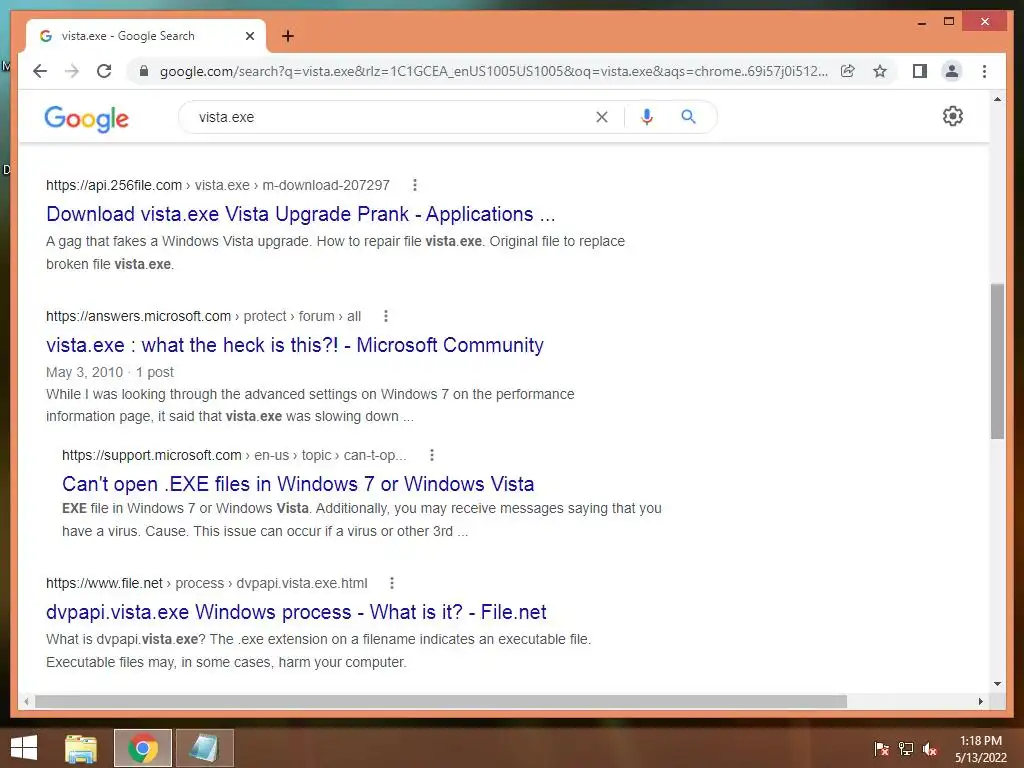
Task: Open Can't open .EXE files result
Action: click(298, 484)
